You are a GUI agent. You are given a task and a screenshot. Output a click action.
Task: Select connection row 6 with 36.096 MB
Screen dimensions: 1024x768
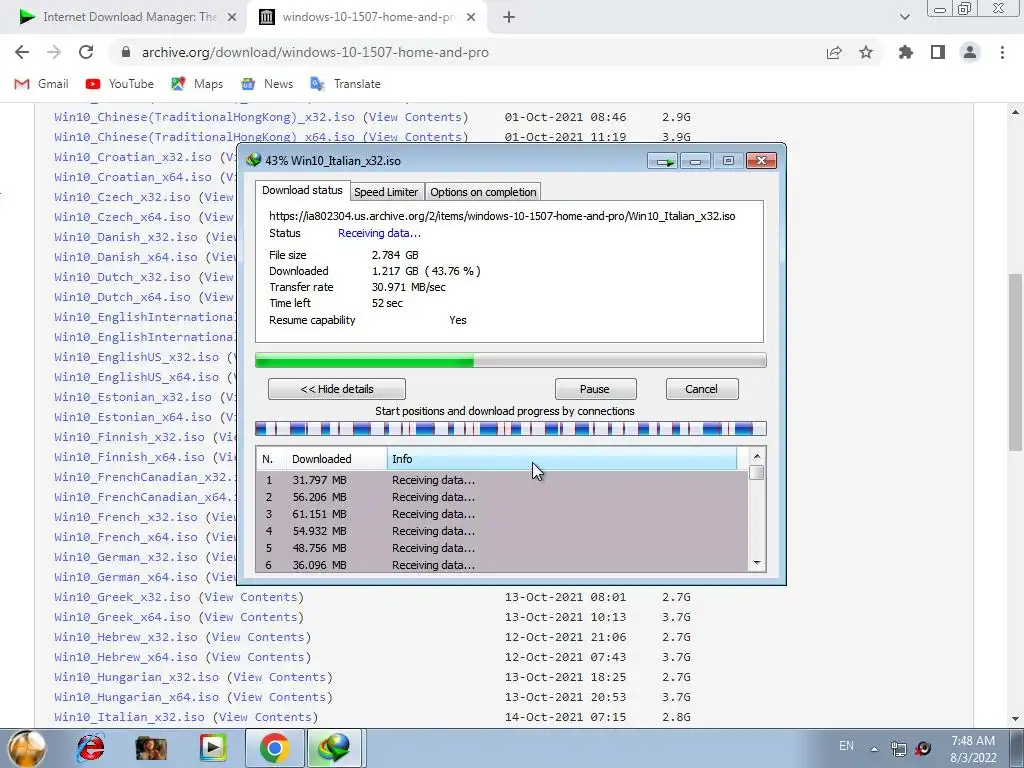(x=502, y=565)
